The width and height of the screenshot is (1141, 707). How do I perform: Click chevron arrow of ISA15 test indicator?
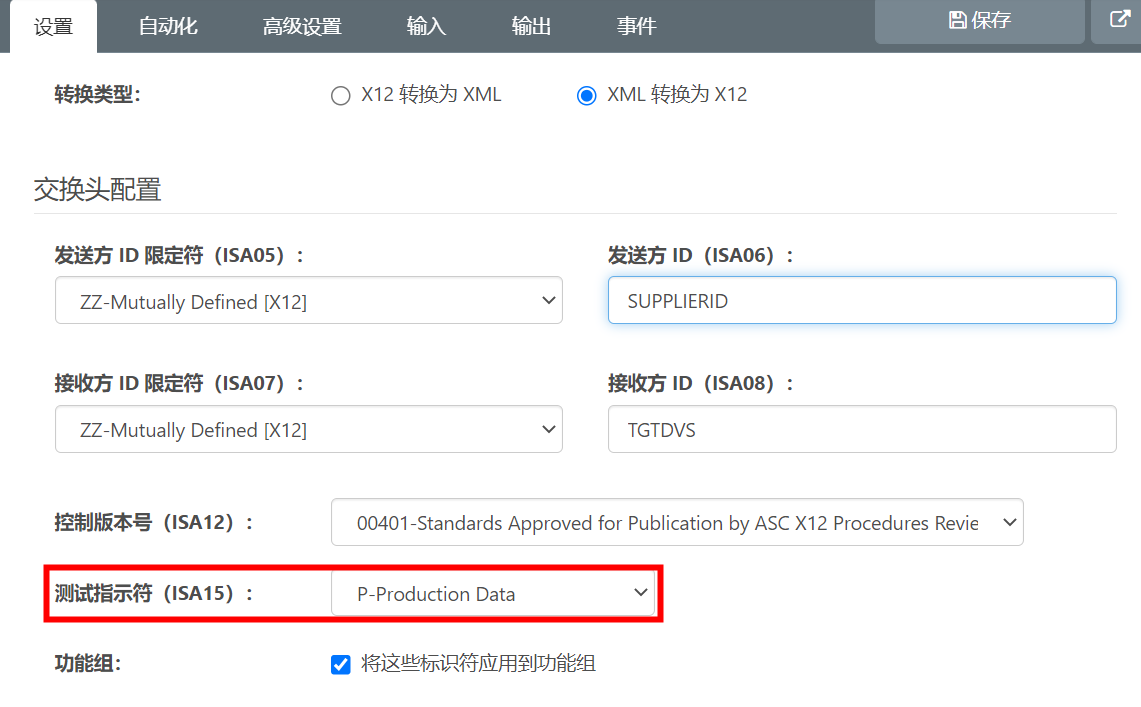pos(640,593)
